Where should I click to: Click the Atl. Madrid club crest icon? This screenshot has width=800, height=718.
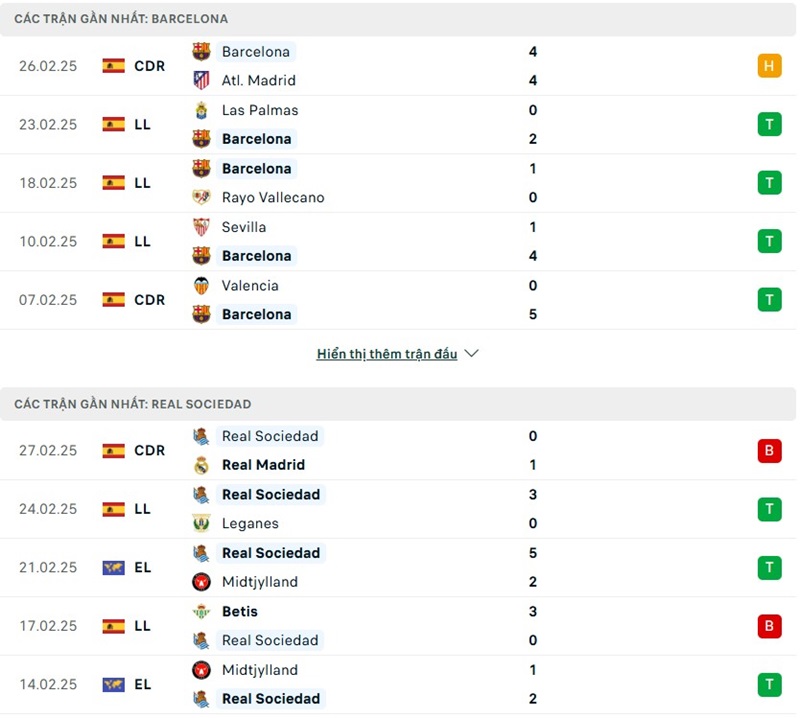click(x=202, y=80)
